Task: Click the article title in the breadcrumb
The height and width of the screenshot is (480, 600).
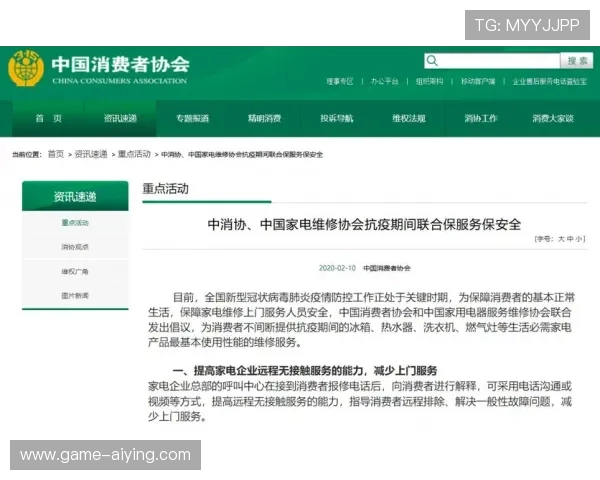Action: pos(242,155)
